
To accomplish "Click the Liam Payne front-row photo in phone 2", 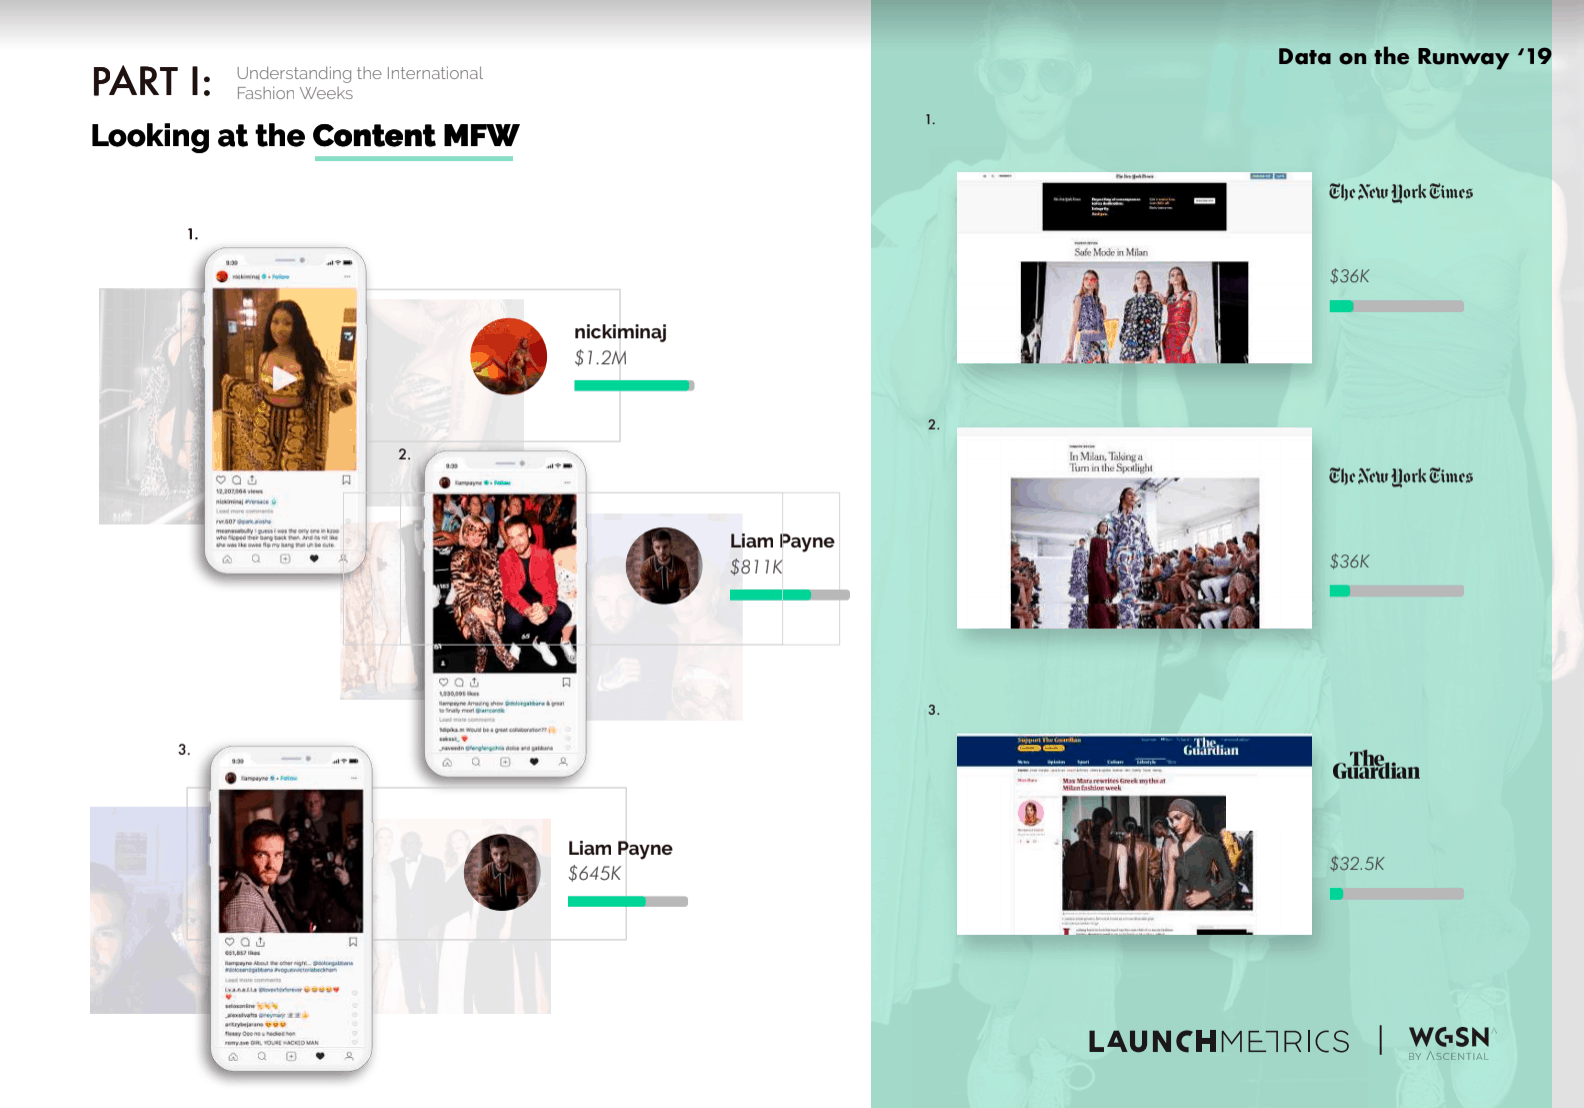I will tap(505, 582).
